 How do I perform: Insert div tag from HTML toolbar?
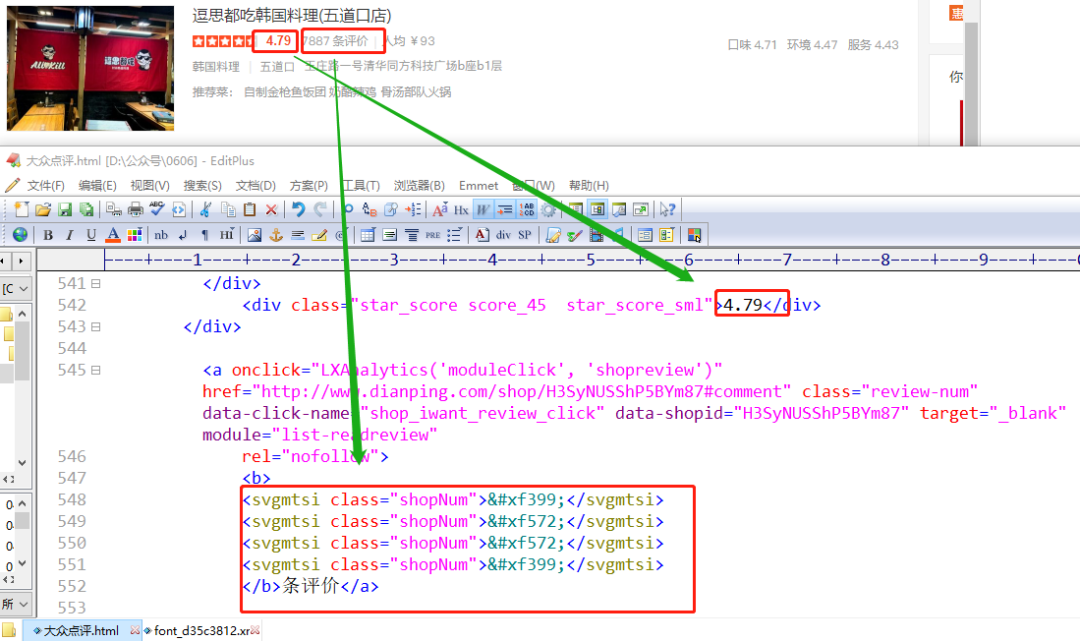point(503,235)
